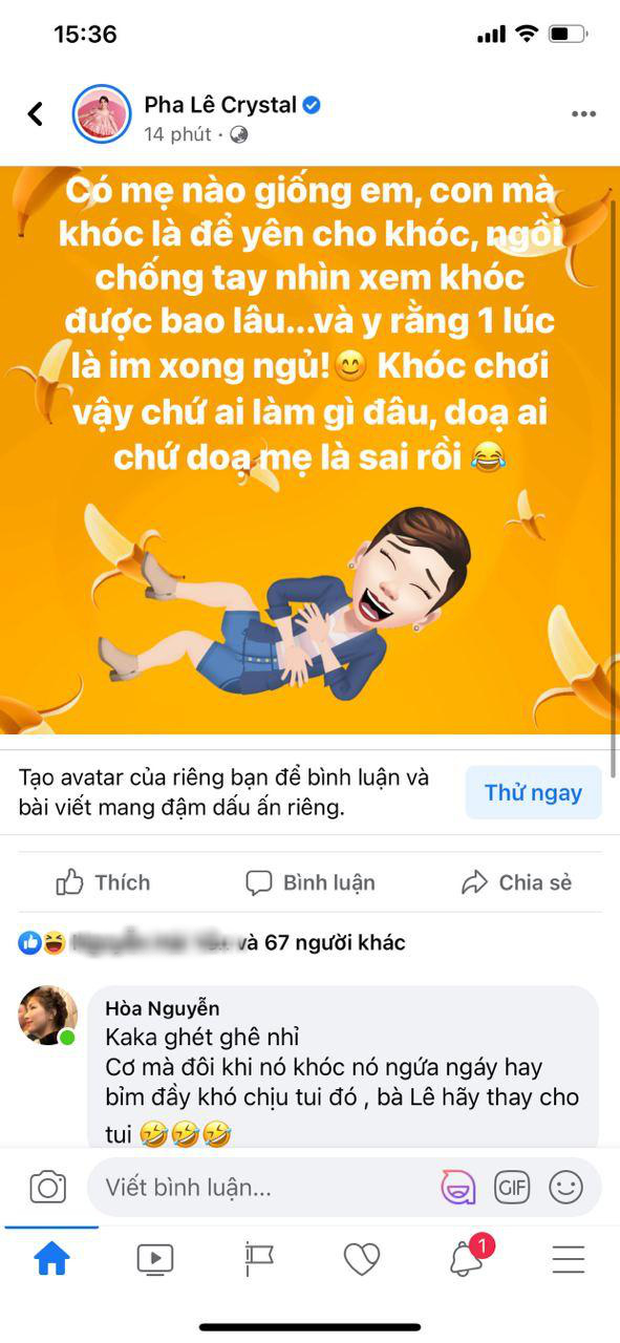This screenshot has width=620, height=1343.
Task: Open the three-dot post options menu
Action: point(584,114)
